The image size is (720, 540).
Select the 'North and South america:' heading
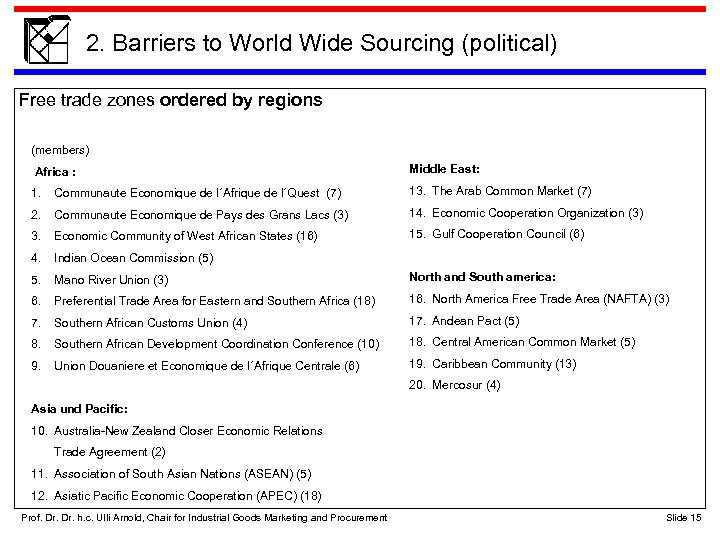[482, 277]
